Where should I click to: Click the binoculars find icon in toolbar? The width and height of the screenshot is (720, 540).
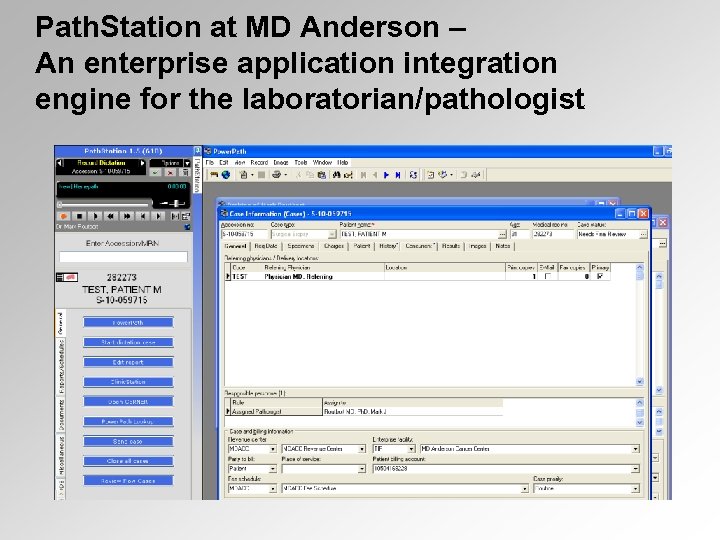(x=337, y=175)
